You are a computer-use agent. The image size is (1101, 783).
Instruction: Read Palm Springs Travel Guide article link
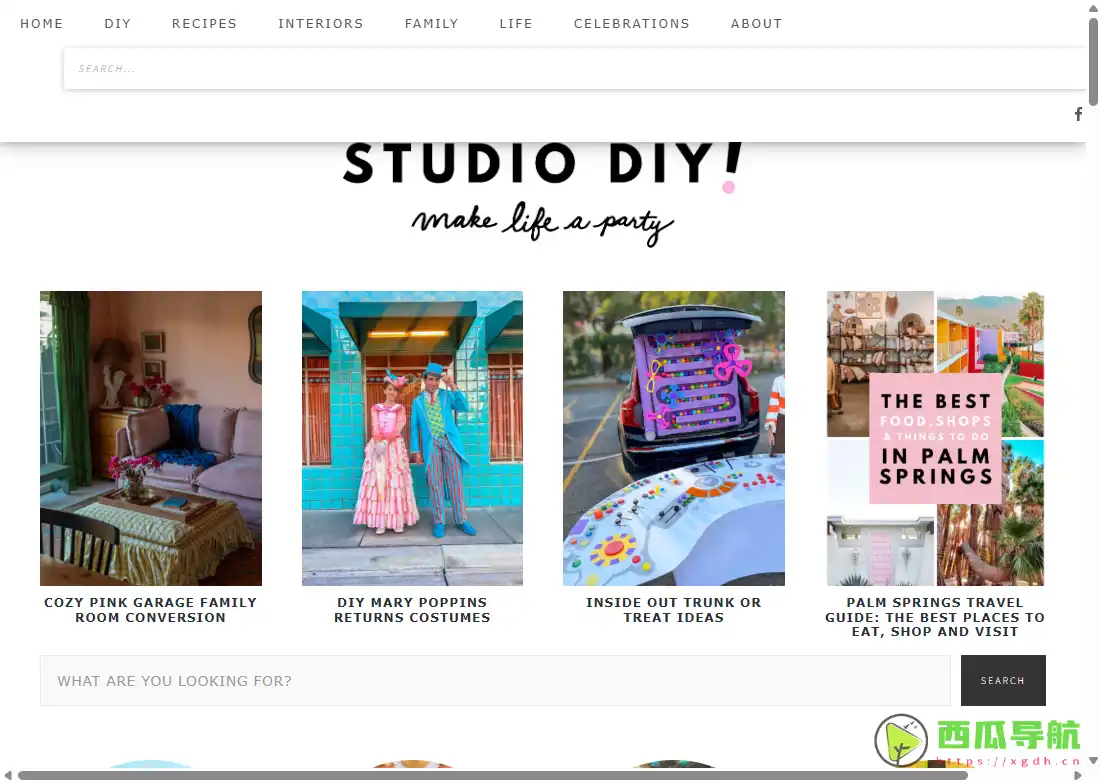point(935,617)
